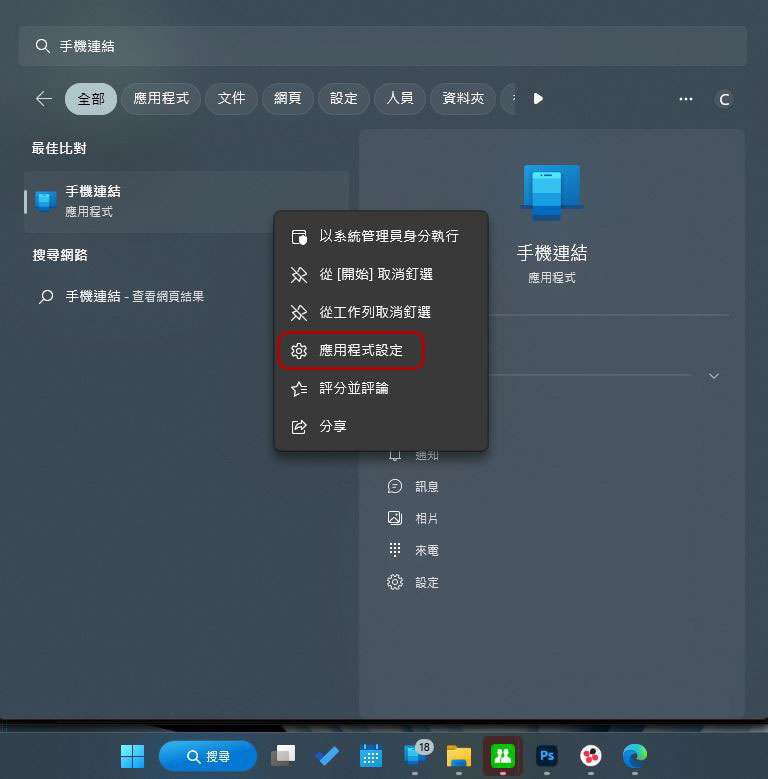Open the Phone Link taskbar icon with badge 18
768x779 pixels.
point(415,756)
